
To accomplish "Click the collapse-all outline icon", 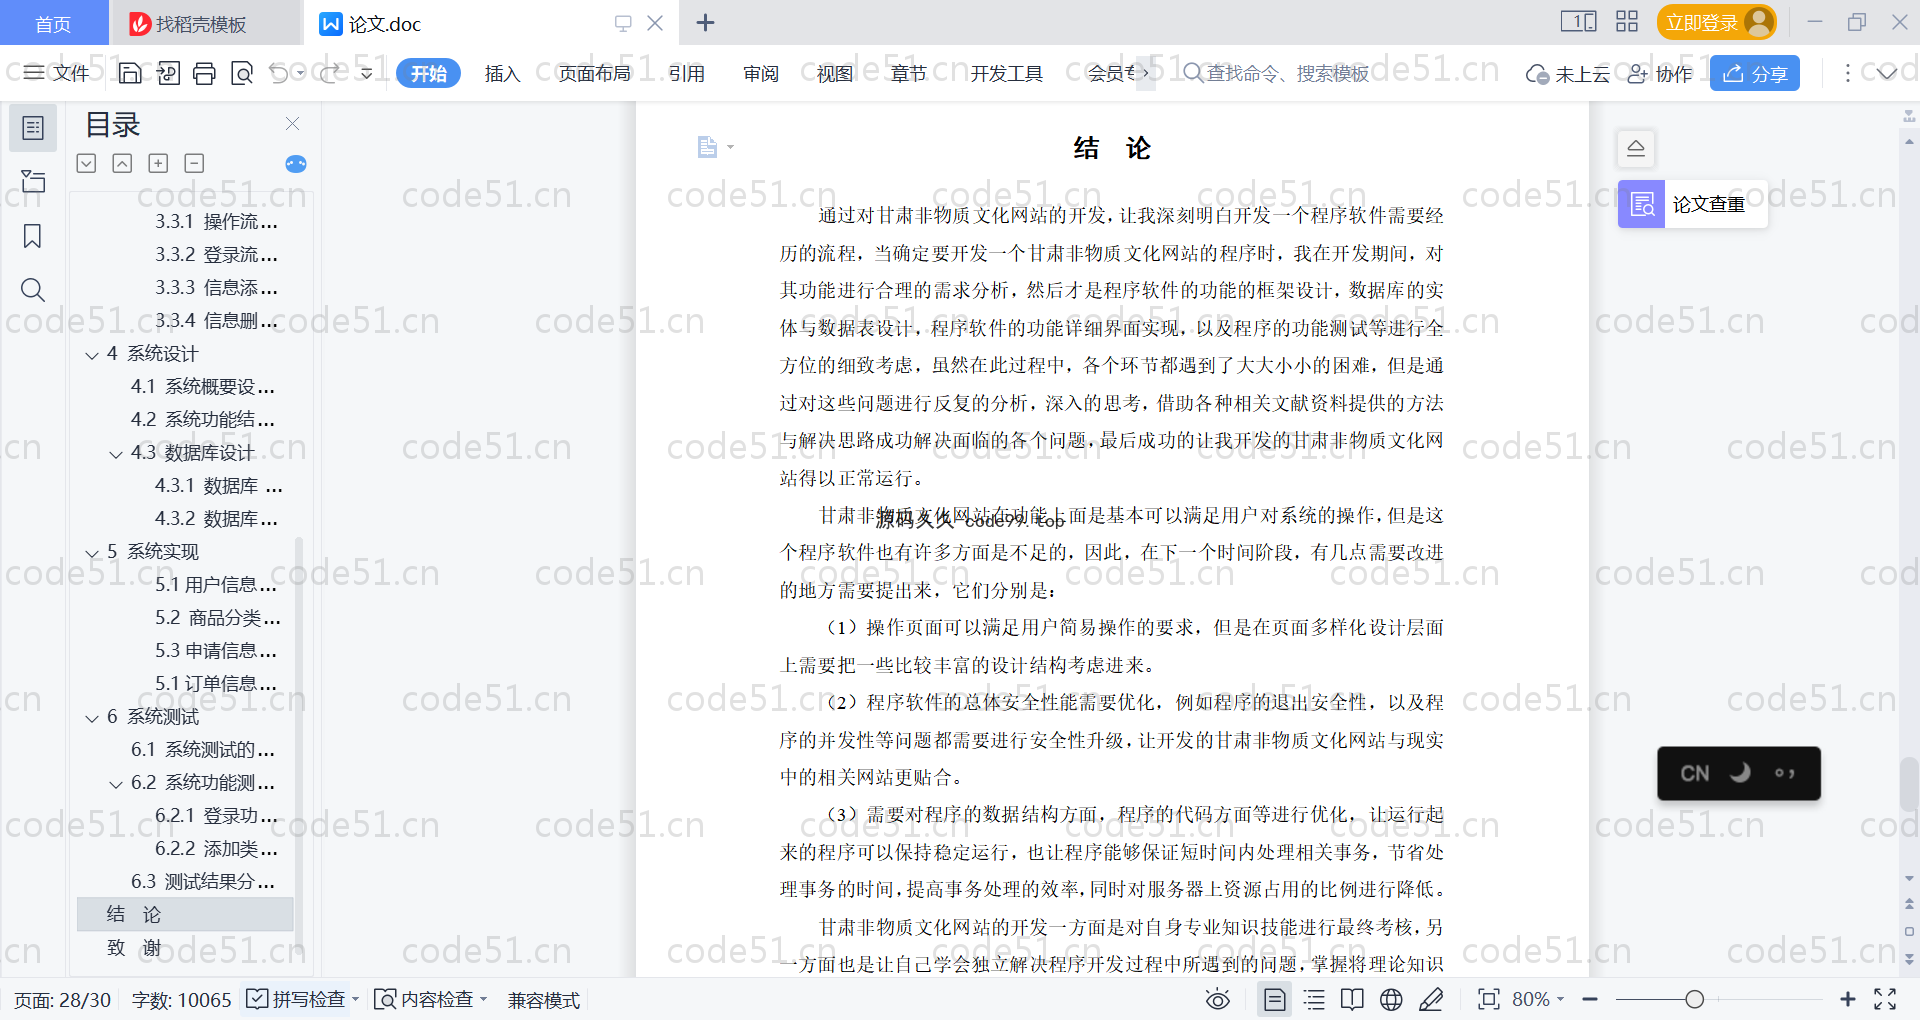I will tap(122, 163).
